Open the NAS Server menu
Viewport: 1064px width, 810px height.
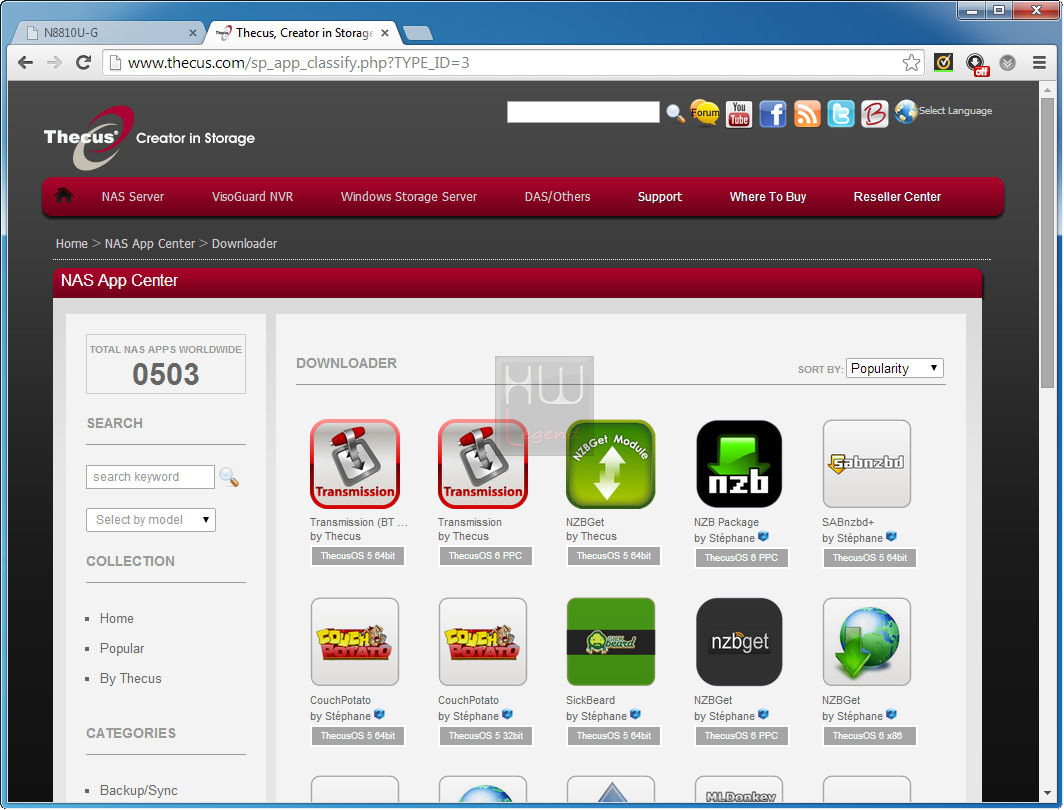click(x=132, y=197)
